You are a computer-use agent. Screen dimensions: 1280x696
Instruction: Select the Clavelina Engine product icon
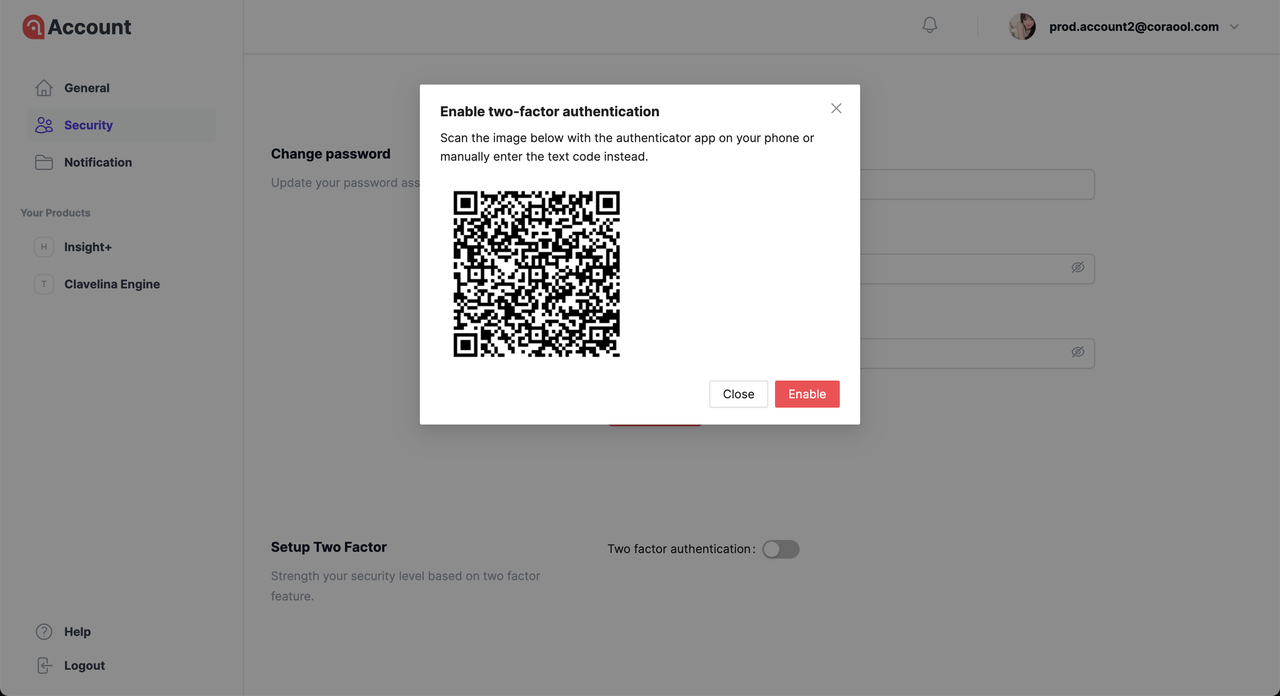tap(43, 284)
